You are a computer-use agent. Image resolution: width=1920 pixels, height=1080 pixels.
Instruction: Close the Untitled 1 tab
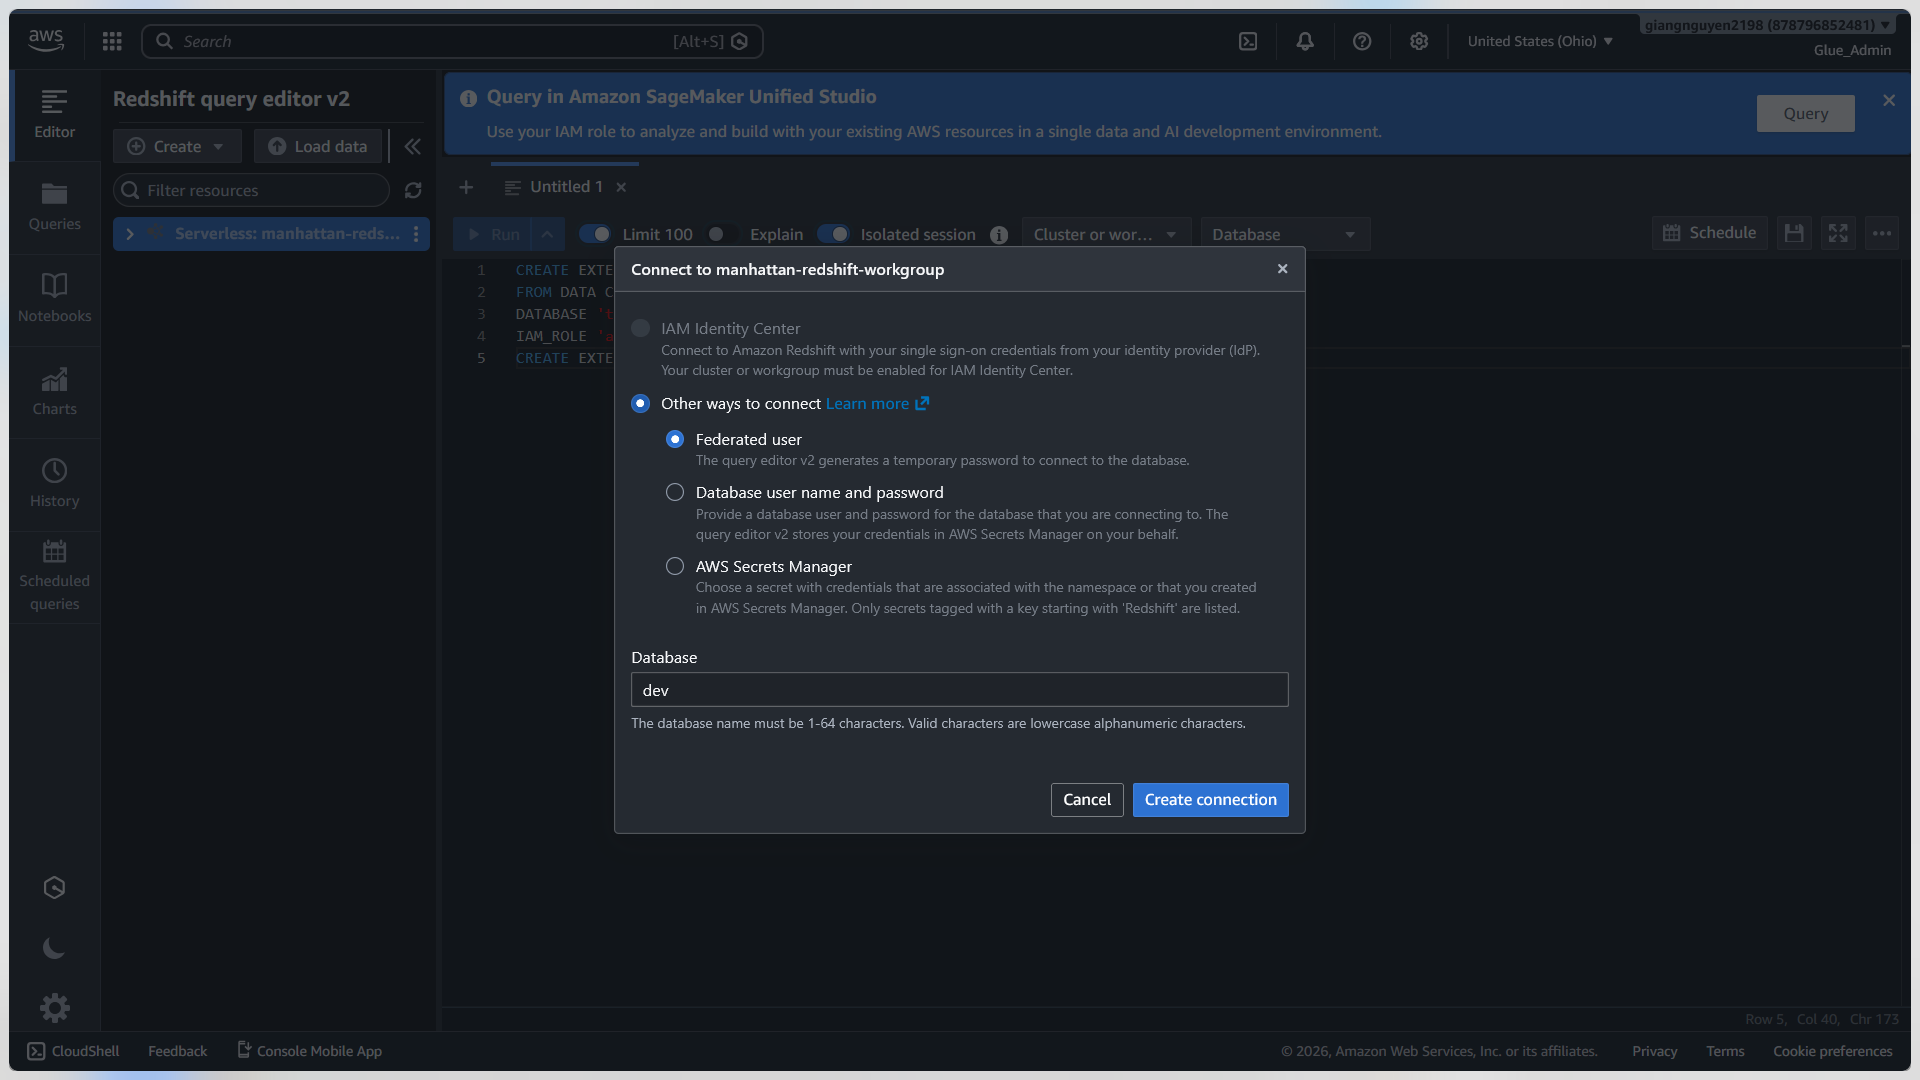[621, 187]
